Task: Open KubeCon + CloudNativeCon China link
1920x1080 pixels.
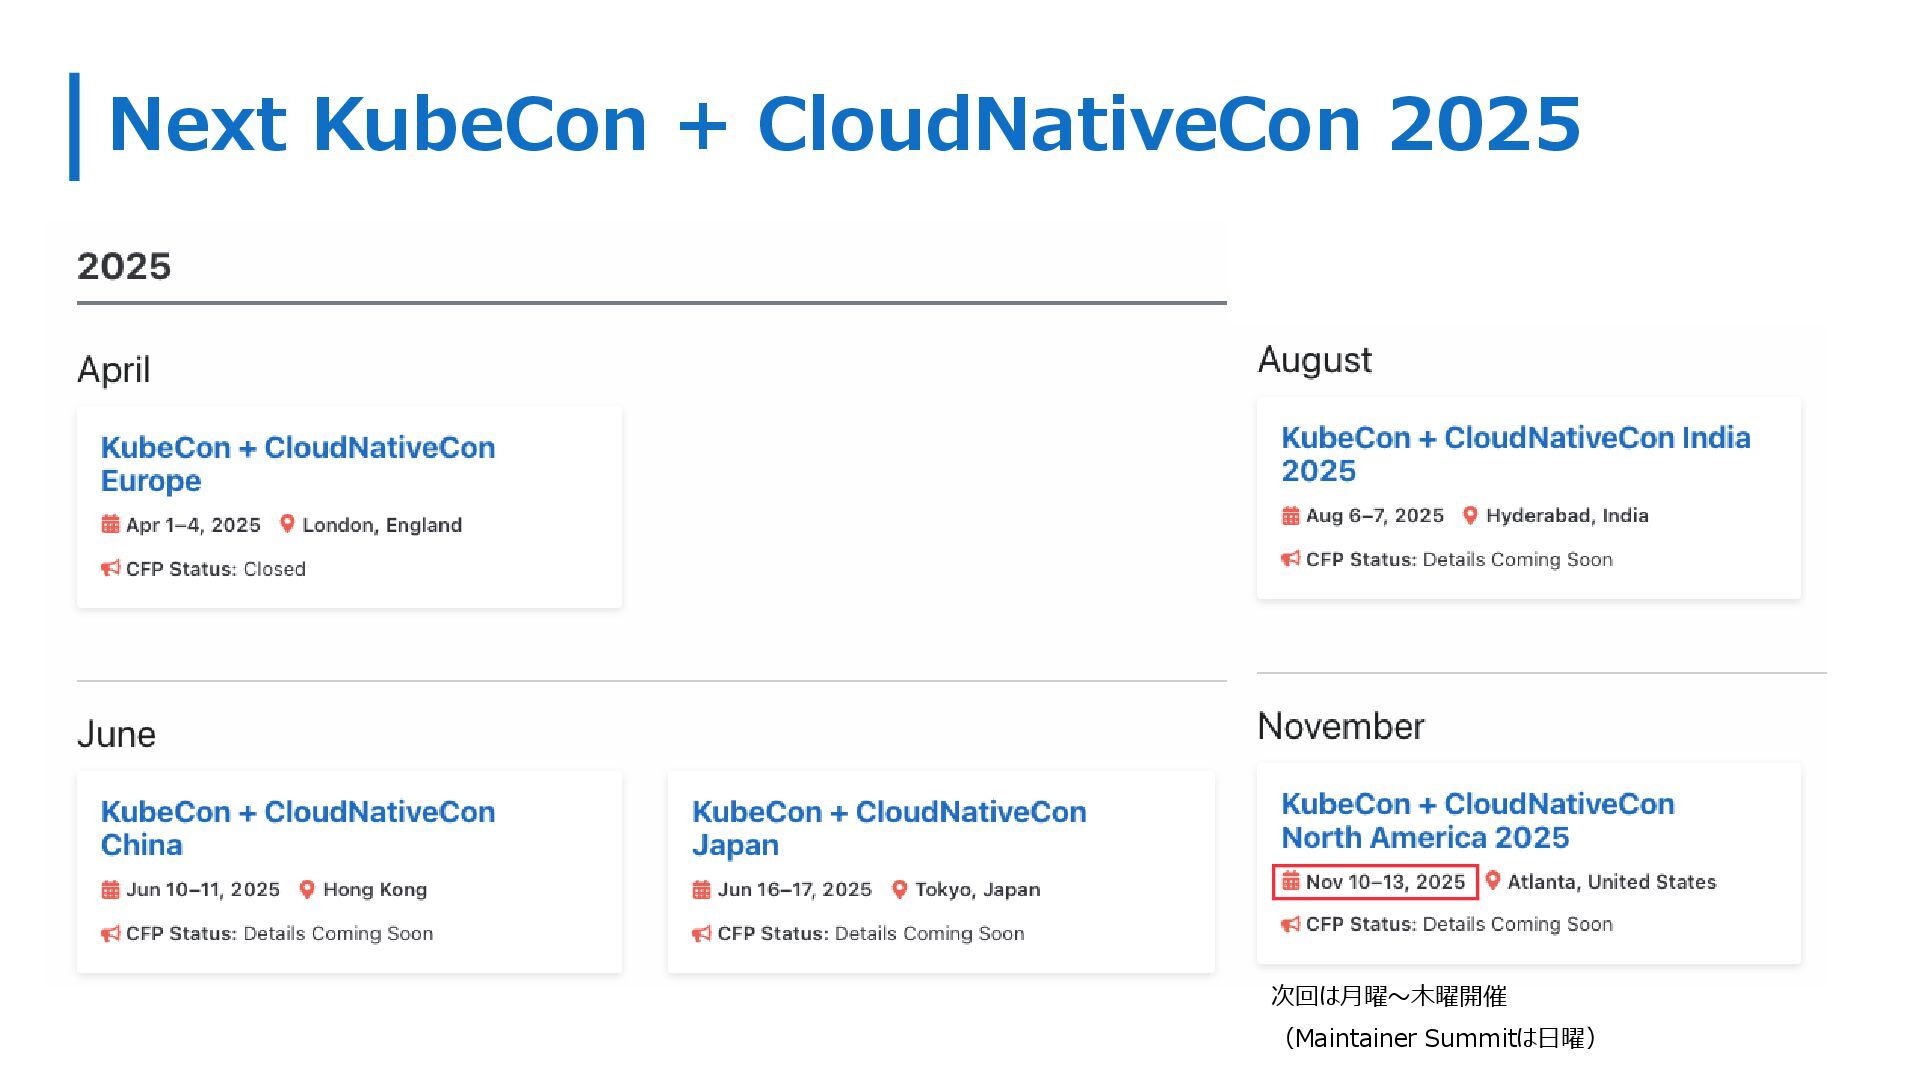Action: coord(297,828)
